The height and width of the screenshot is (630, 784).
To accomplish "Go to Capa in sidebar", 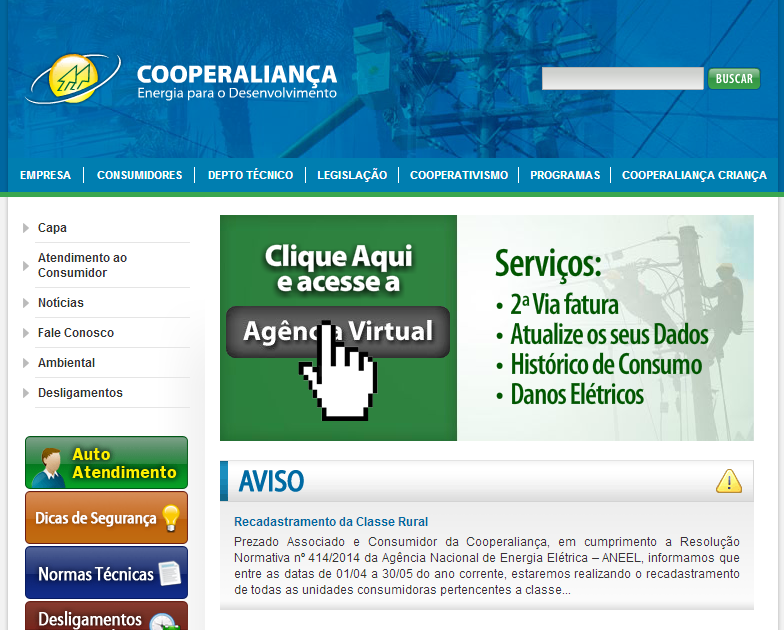I will [52, 228].
